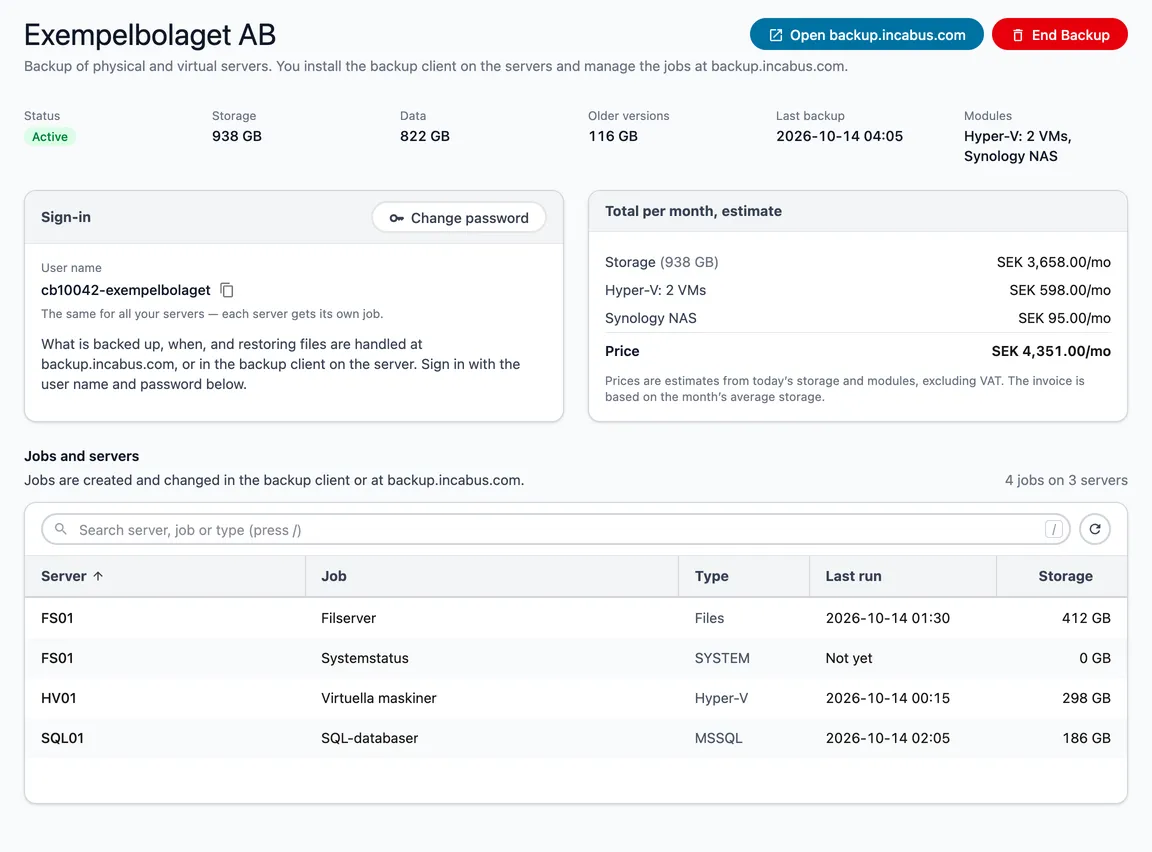Screen dimensions: 1152x852
Task: Click the last backup time 2026-10-14 04:05
Action: pyautogui.click(x=839, y=136)
